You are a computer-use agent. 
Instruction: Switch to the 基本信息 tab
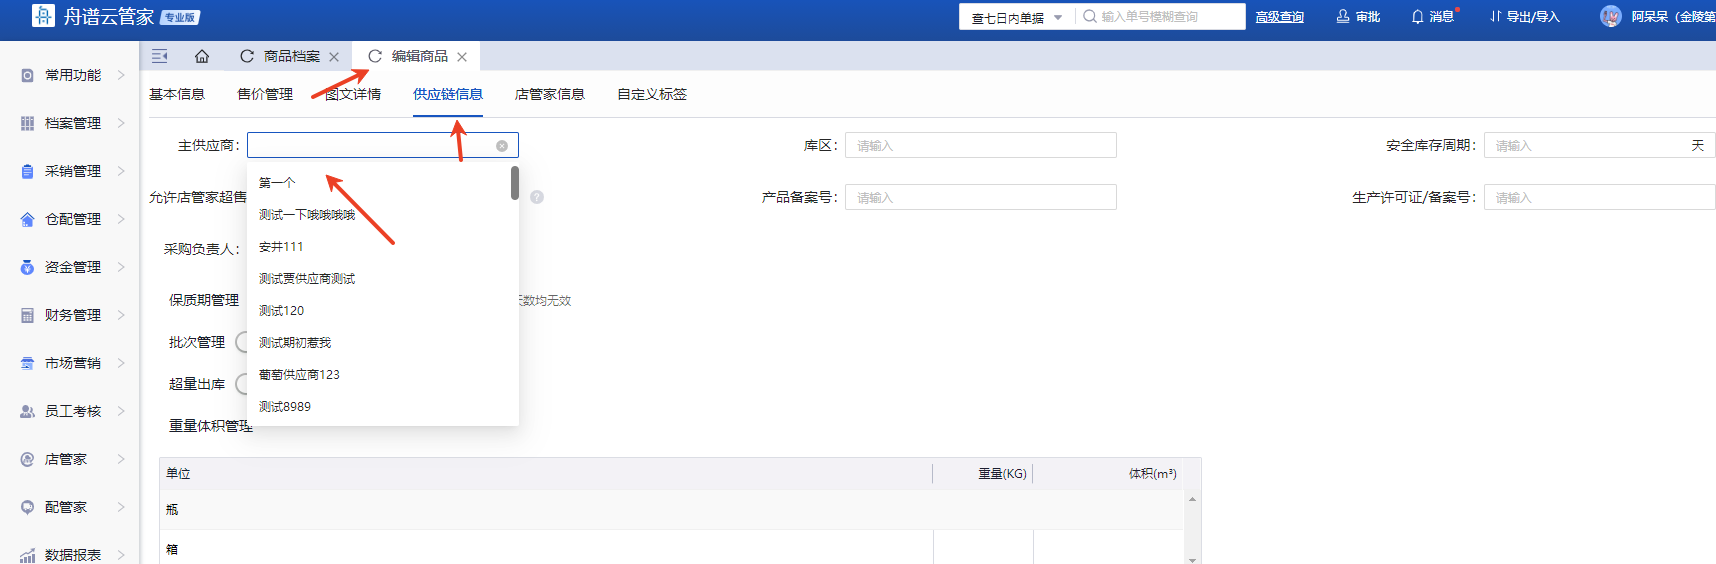177,94
